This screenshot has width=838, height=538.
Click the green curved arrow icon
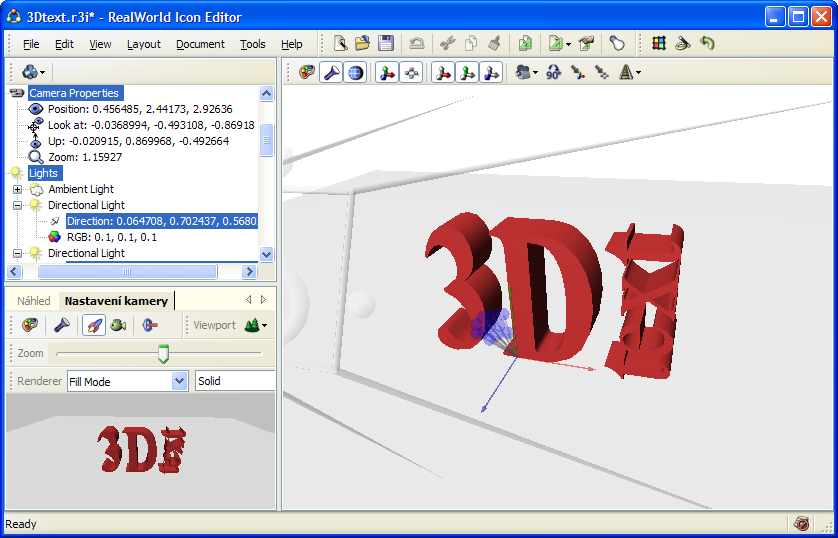(707, 43)
